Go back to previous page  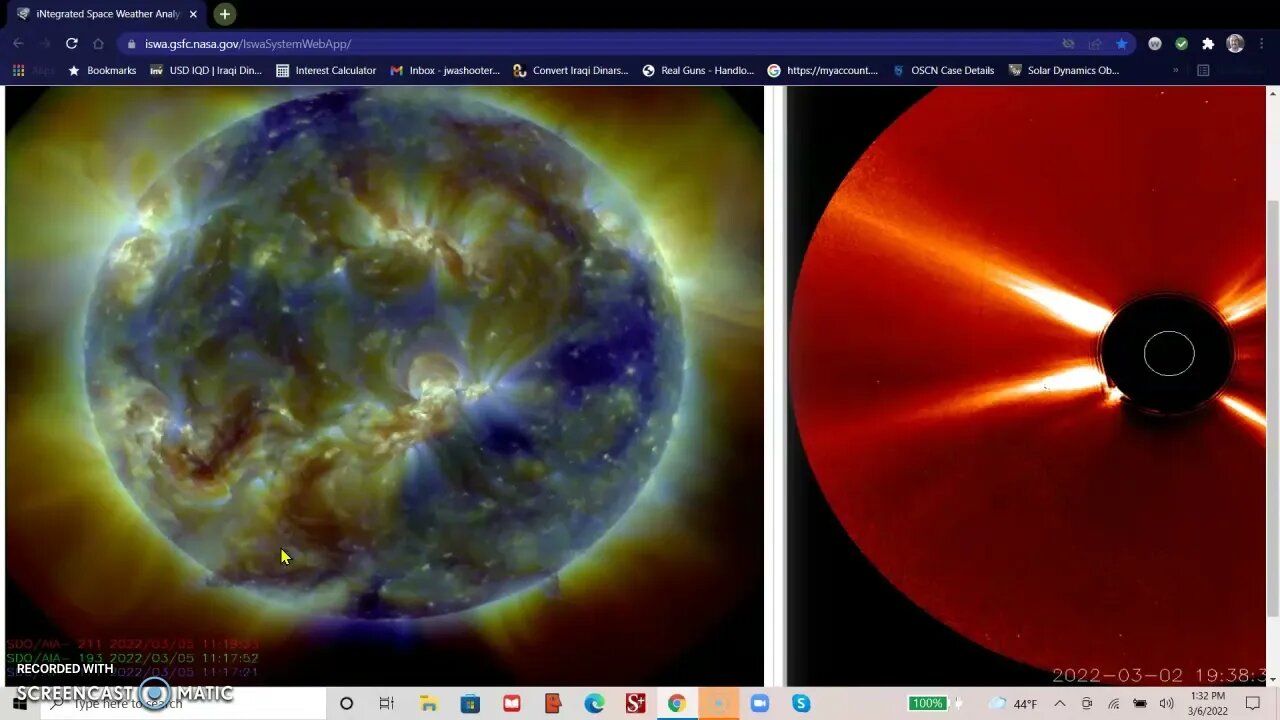(18, 44)
